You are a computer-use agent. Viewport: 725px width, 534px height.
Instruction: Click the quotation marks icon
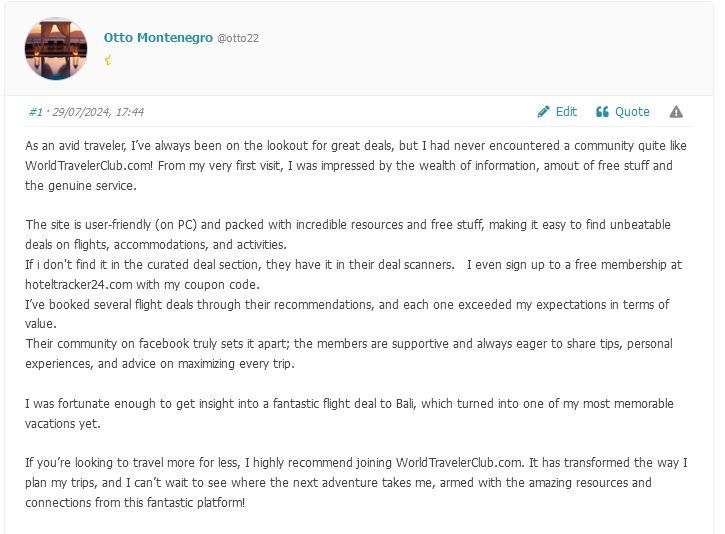click(x=602, y=112)
